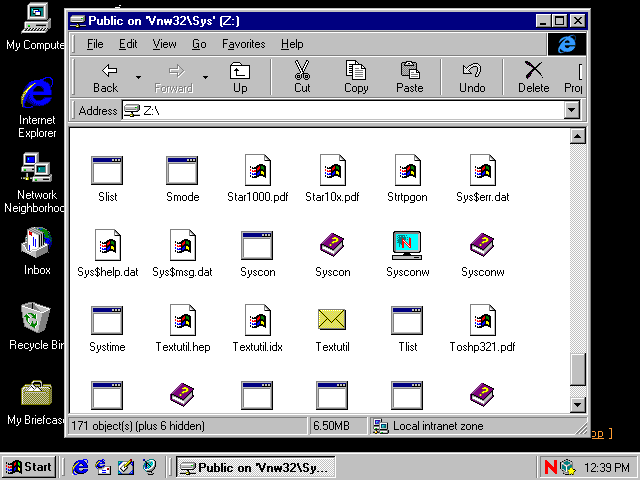
Task: Open the View menu
Action: pyautogui.click(x=164, y=44)
